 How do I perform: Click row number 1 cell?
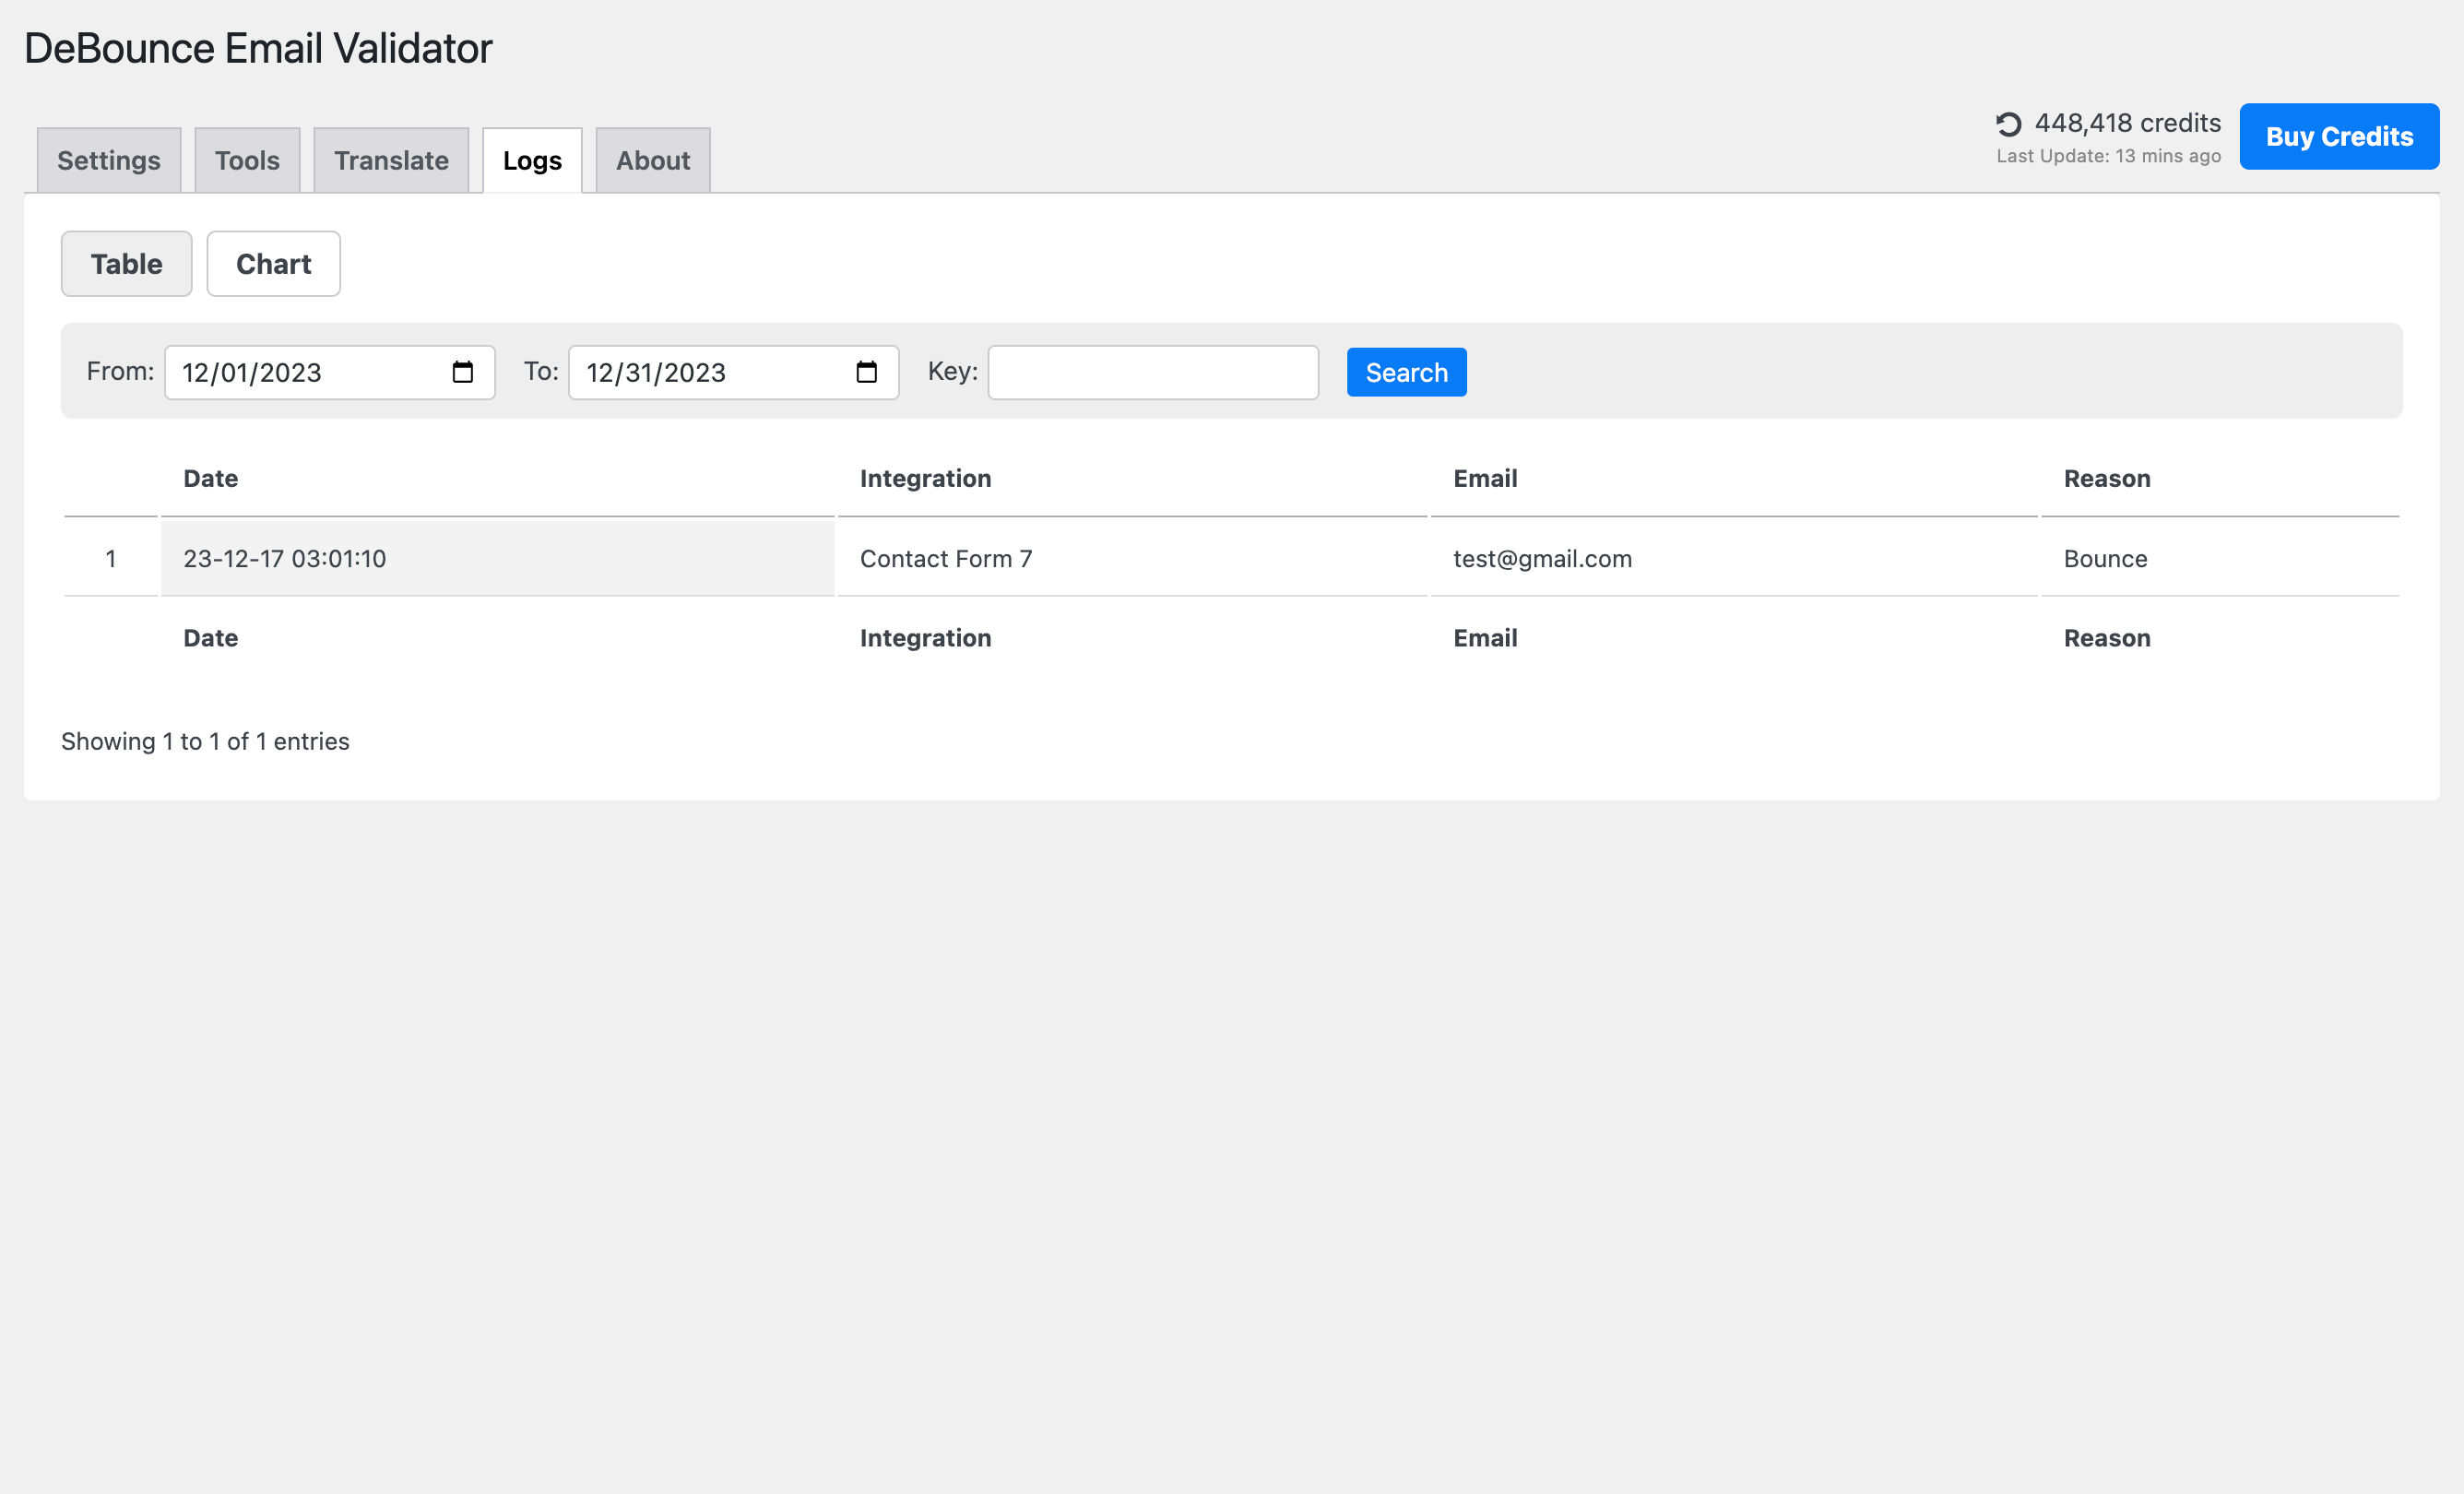click(x=111, y=558)
